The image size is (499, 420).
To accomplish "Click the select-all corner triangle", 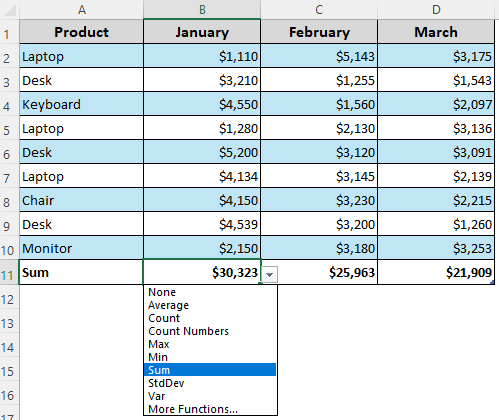I will click(x=10, y=10).
